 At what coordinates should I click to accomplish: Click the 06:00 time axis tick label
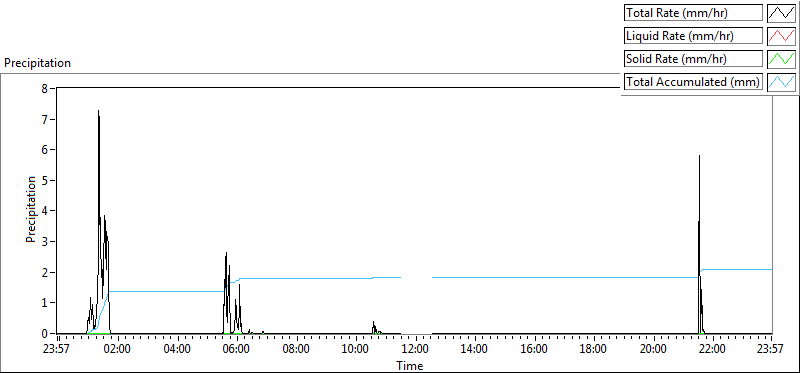point(237,350)
